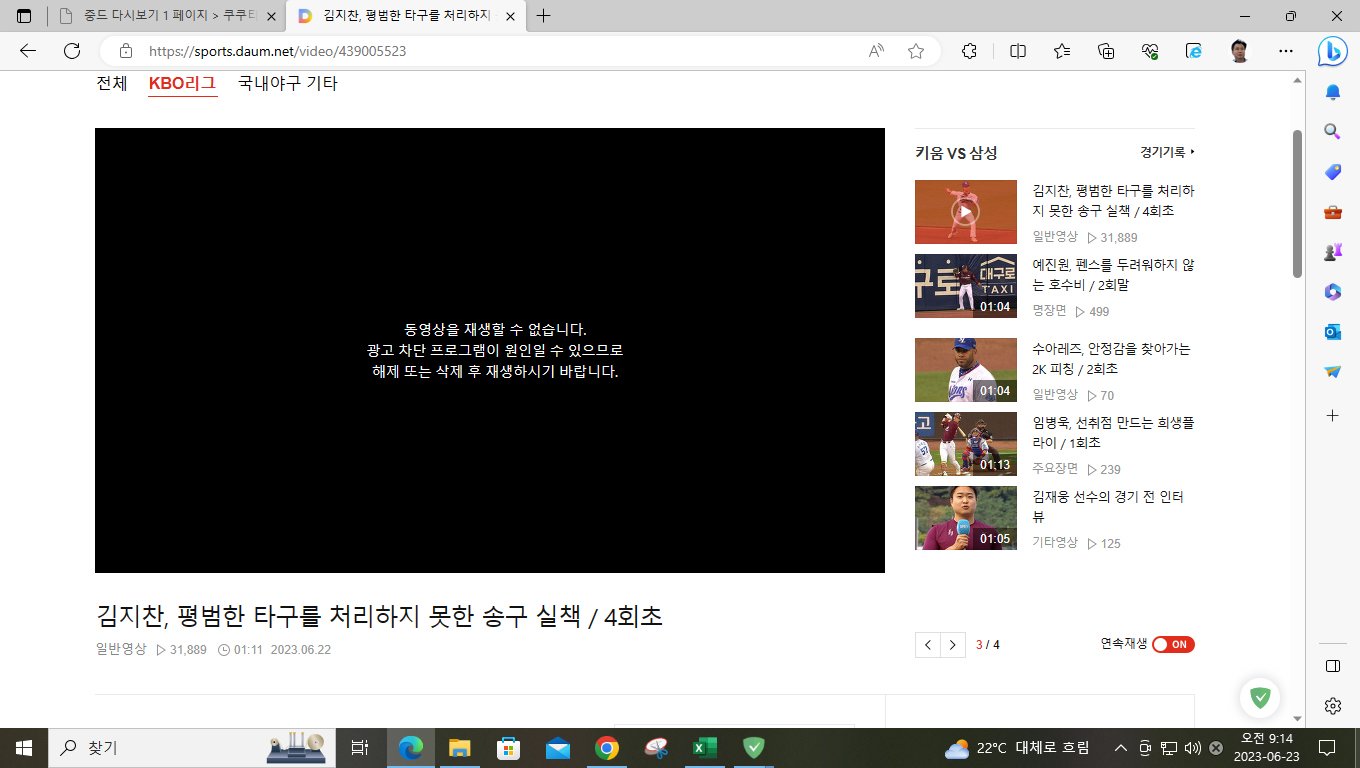Image resolution: width=1360 pixels, height=768 pixels.
Task: Add page to favorites with star icon
Action: [915, 51]
